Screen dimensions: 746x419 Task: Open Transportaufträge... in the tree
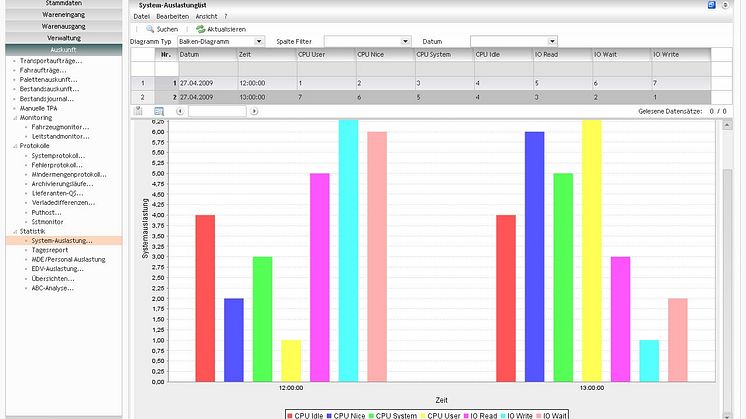[x=51, y=61]
